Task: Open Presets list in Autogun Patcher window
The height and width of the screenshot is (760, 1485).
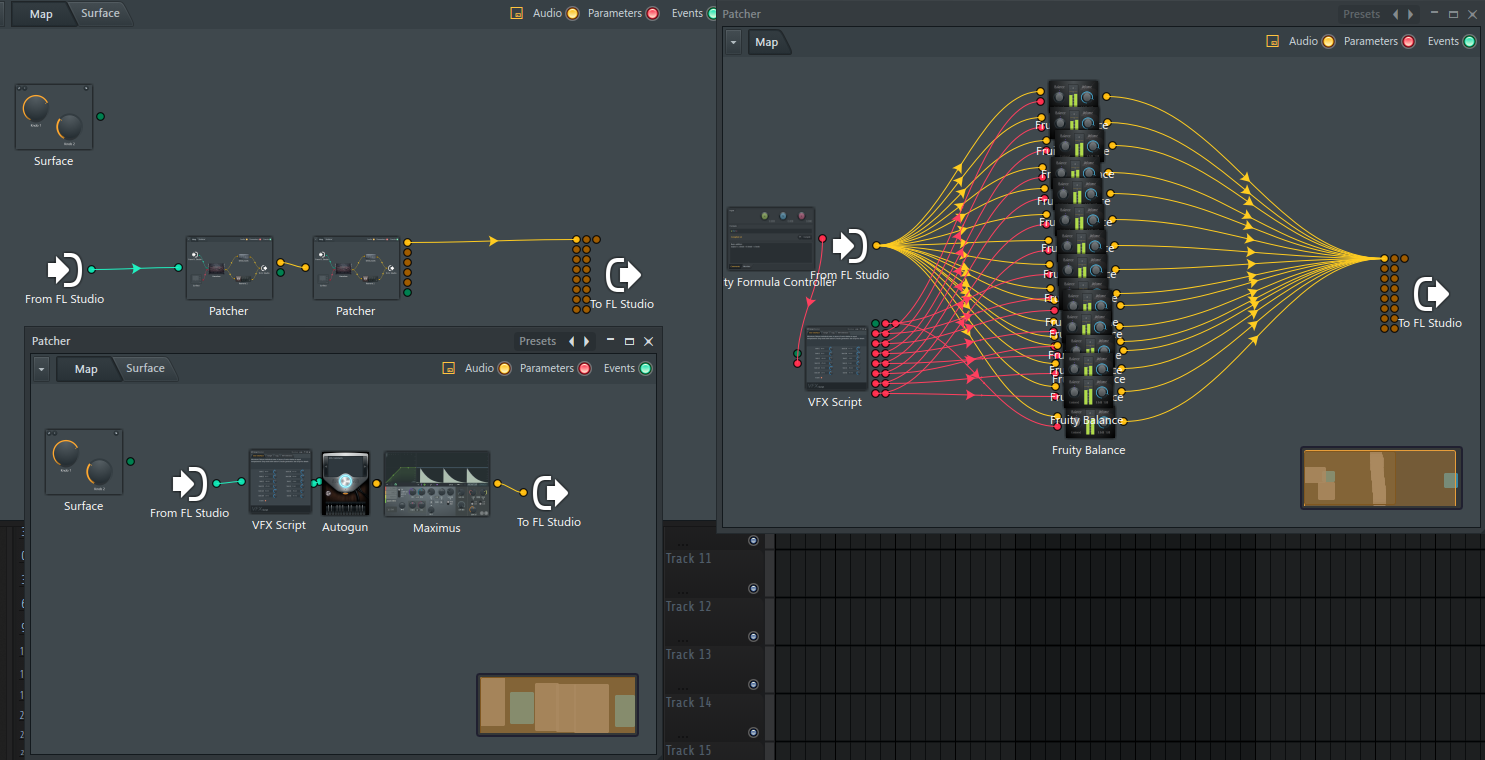Action: click(538, 342)
